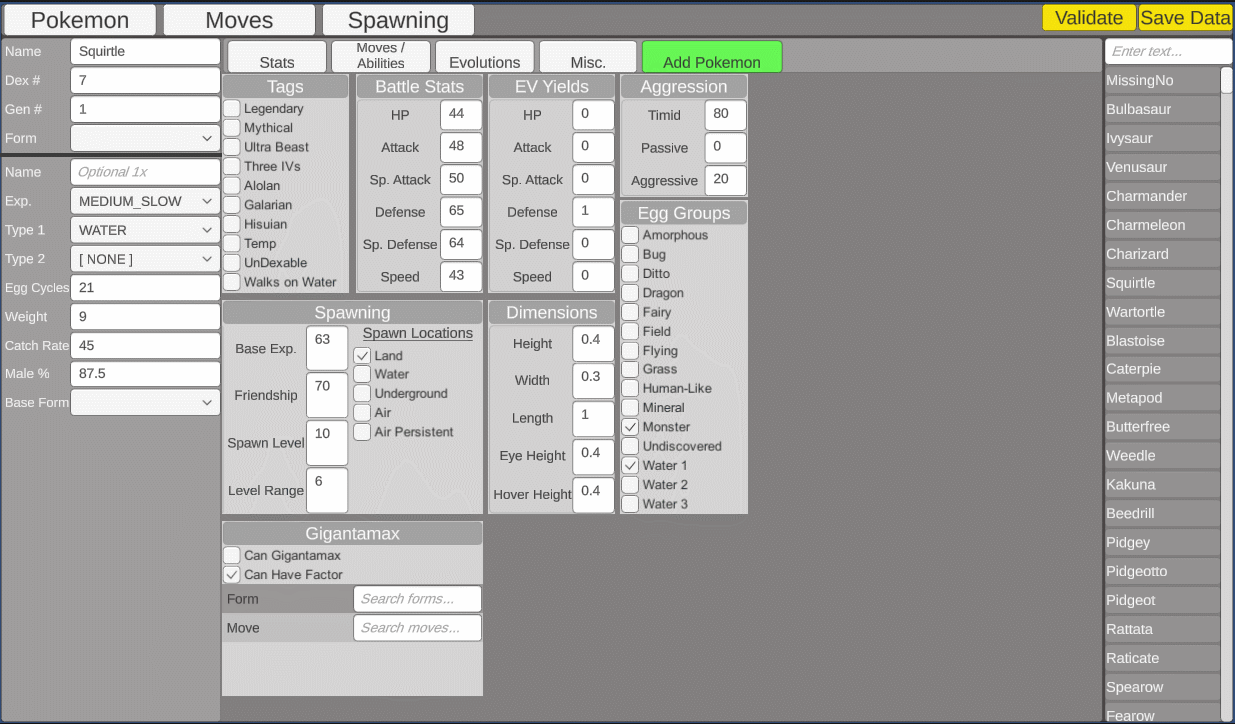Open the Exp. growth rate dropdown

click(145, 201)
